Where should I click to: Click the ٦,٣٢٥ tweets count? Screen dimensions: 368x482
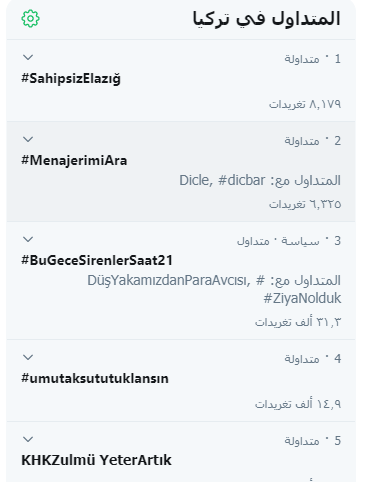pos(305,204)
